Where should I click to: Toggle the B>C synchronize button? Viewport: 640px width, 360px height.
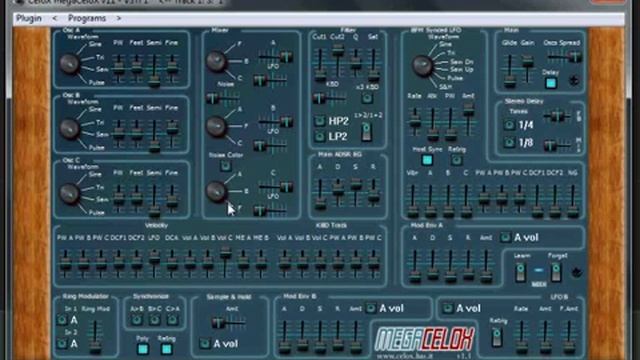point(154,320)
